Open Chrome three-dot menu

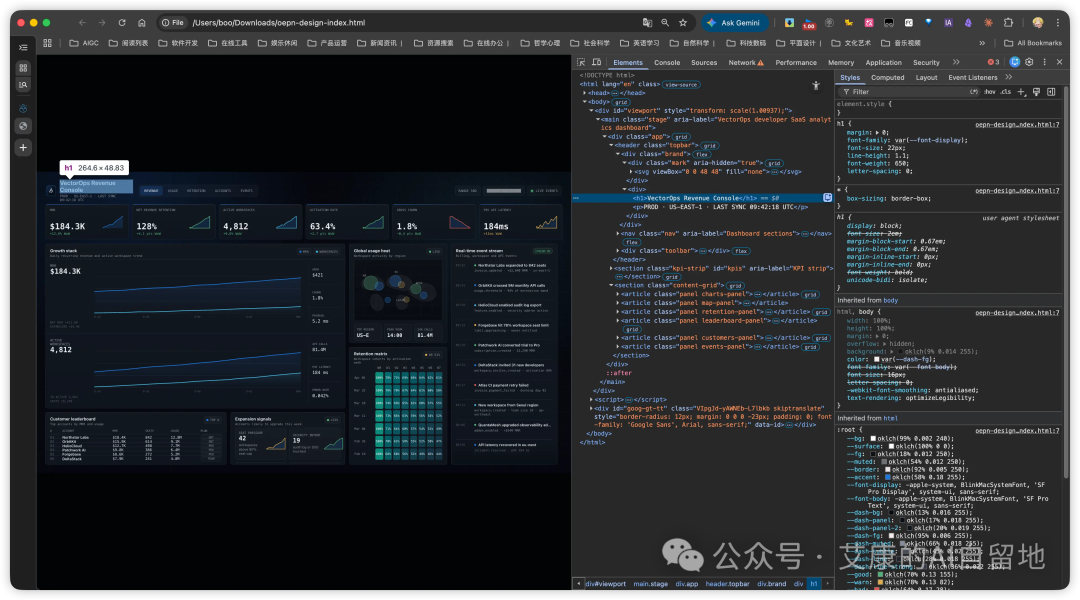[x=1058, y=23]
